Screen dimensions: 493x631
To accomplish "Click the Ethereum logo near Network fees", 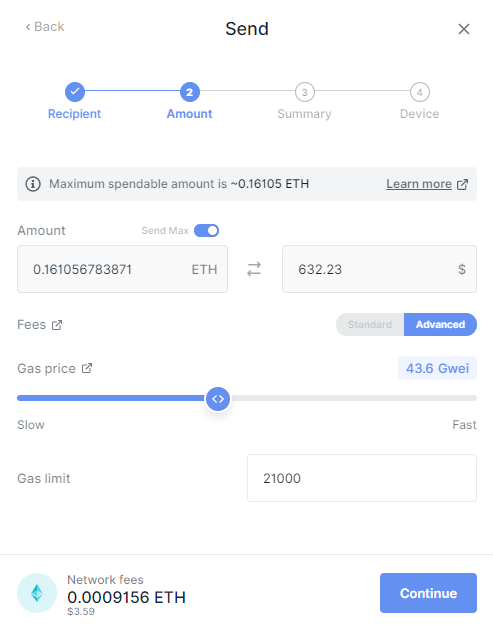I will (x=37, y=593).
